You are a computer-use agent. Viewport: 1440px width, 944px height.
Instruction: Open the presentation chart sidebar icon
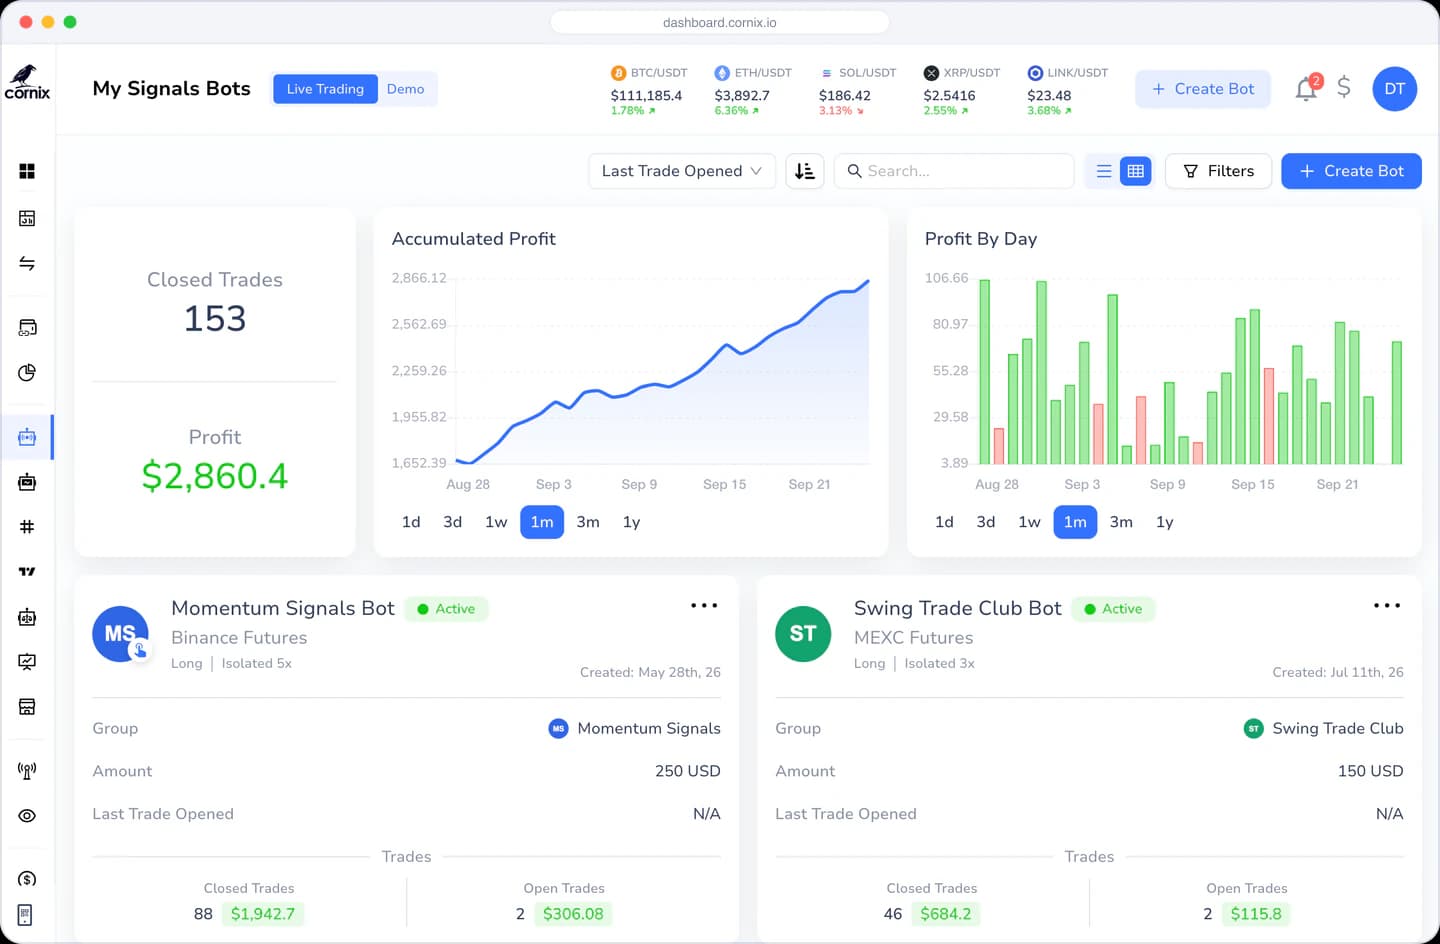27,662
